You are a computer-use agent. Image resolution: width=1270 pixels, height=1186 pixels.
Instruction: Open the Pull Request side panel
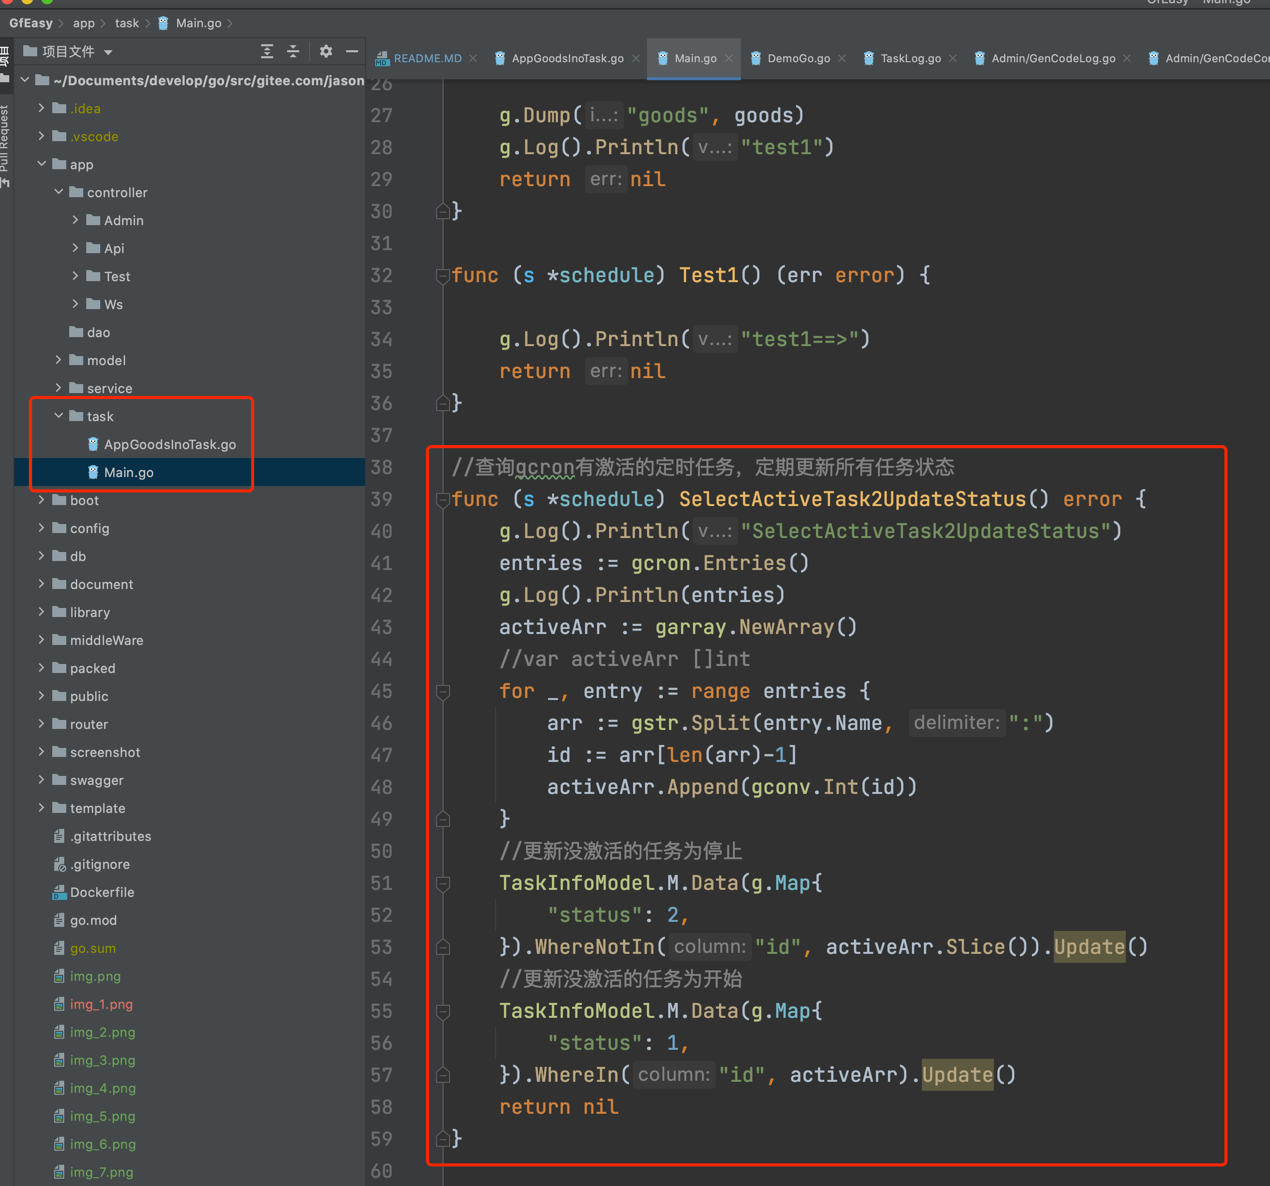click(5, 146)
